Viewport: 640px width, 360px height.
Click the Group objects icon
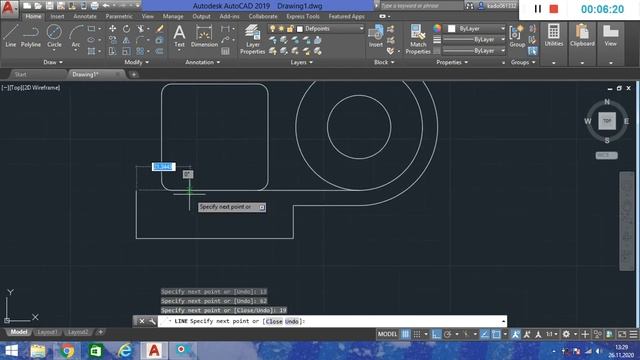(517, 36)
